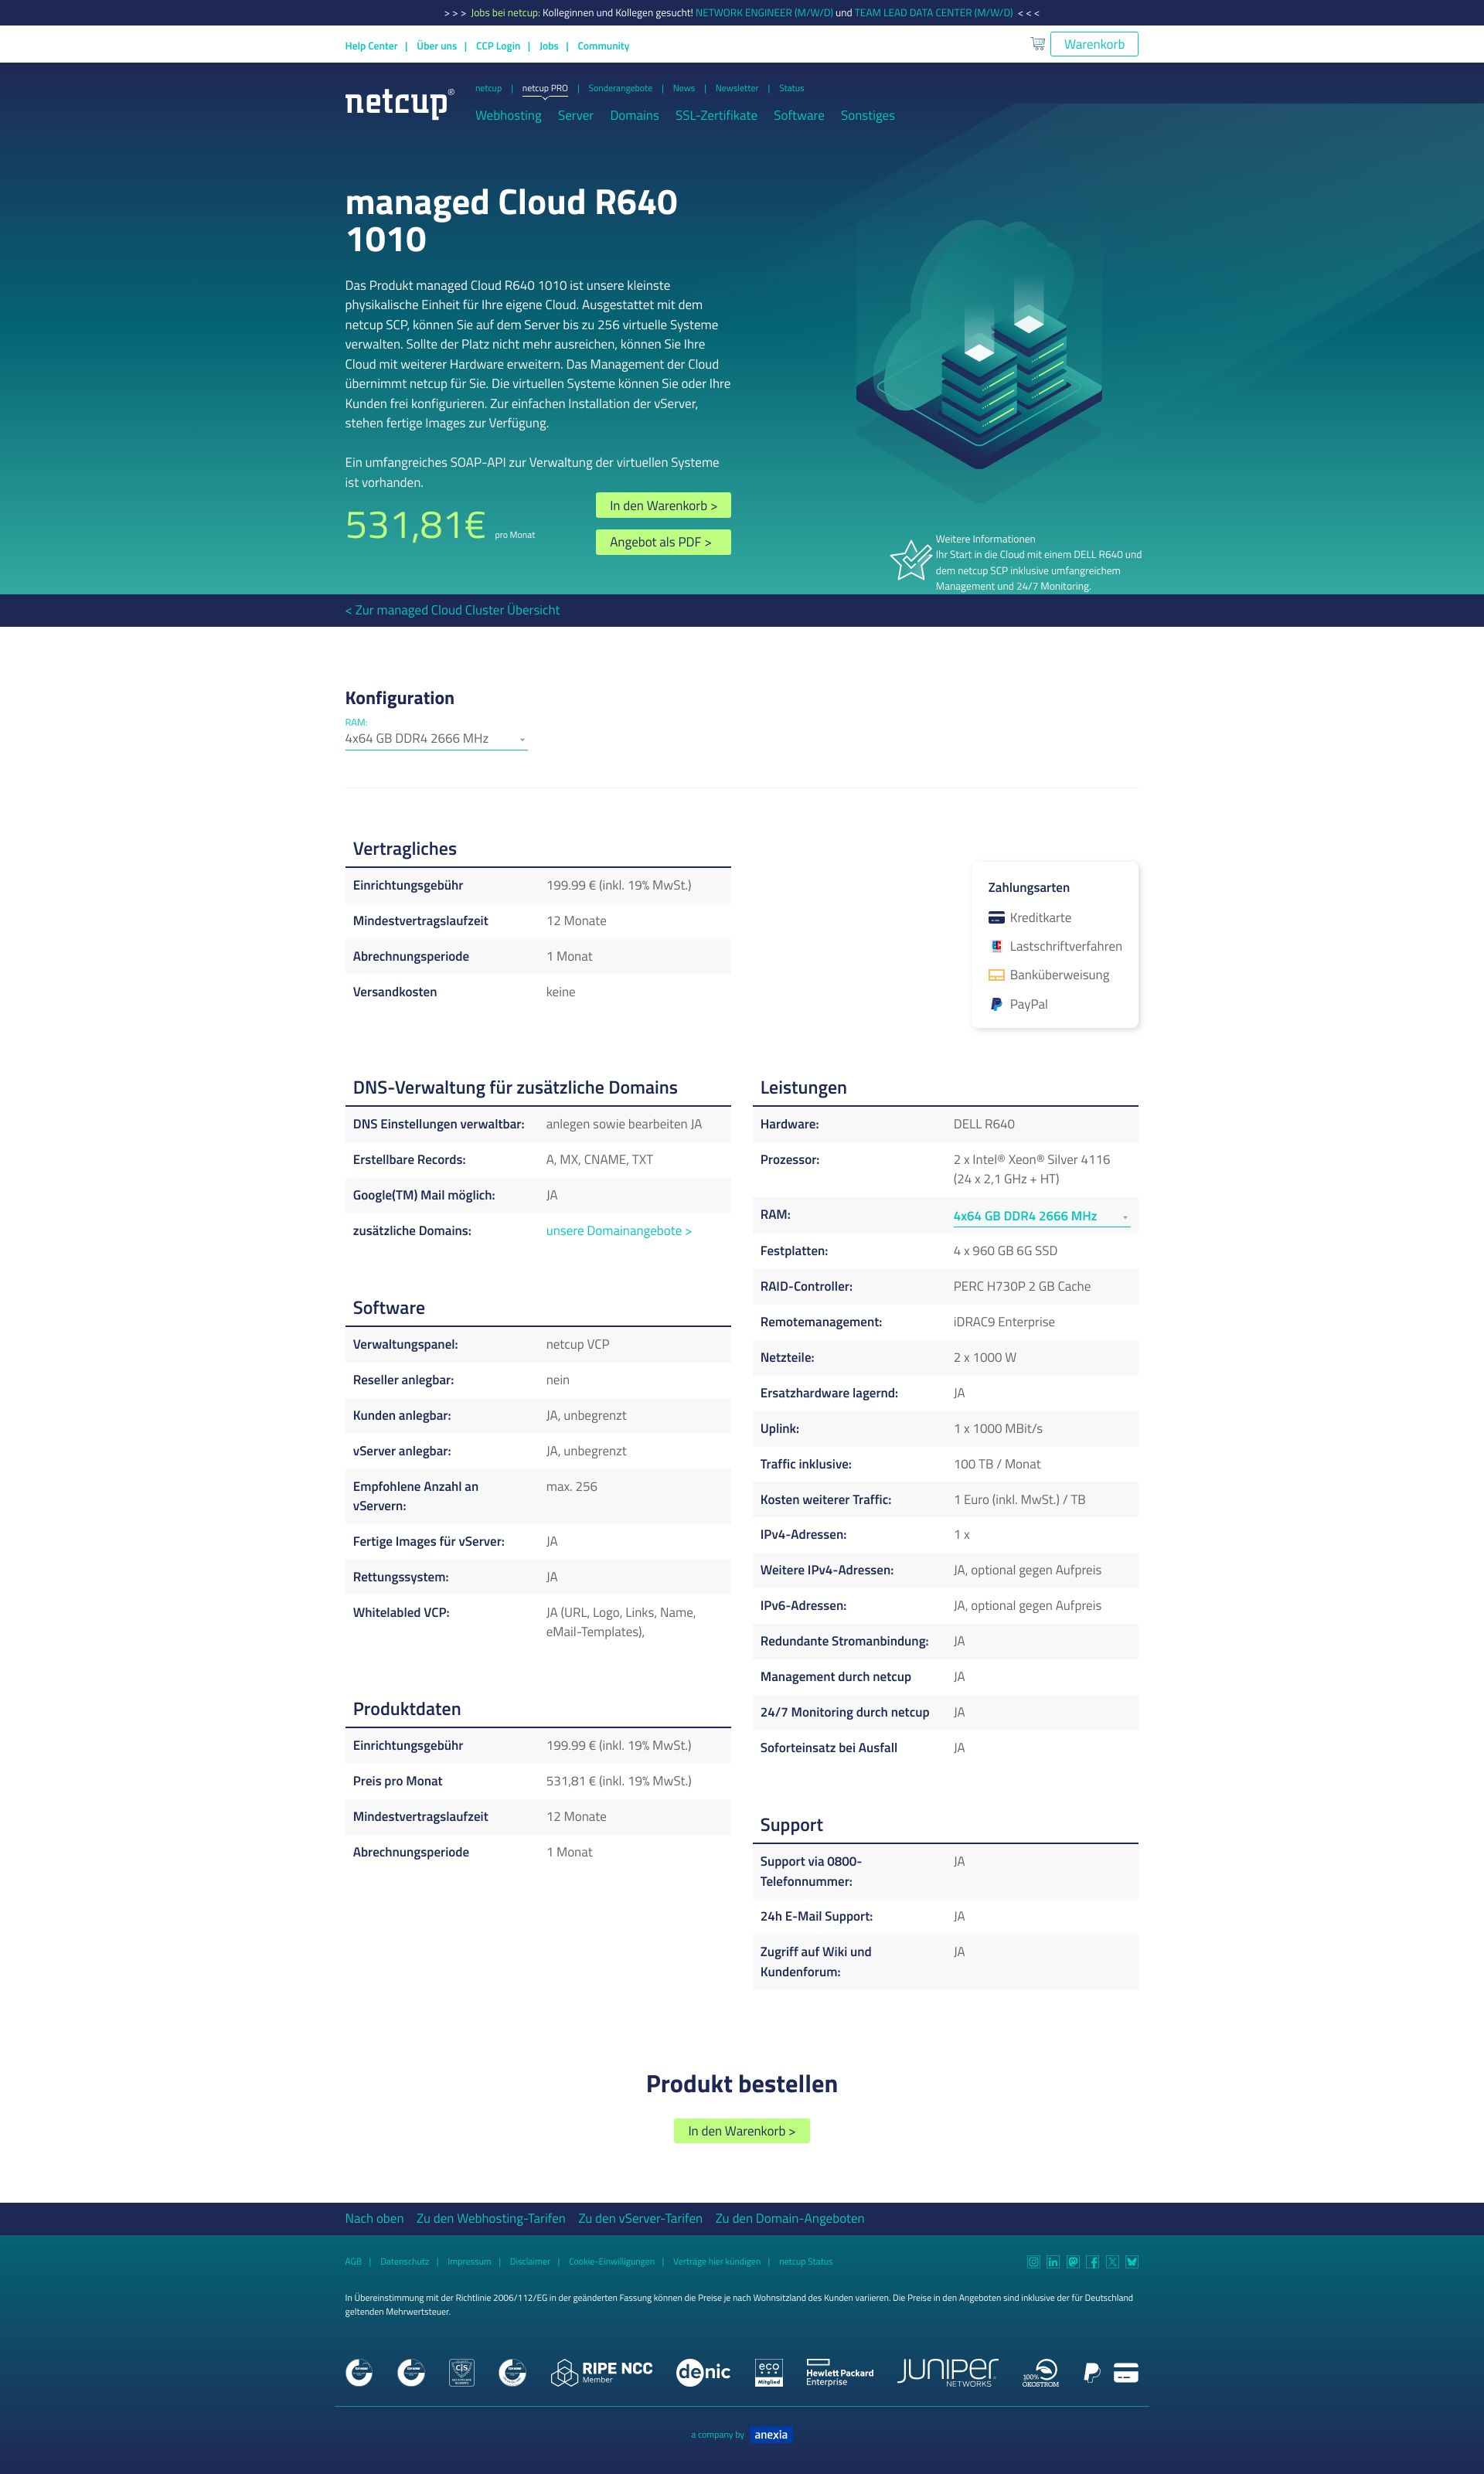
Task: Click the netcup logo
Action: click(x=399, y=103)
